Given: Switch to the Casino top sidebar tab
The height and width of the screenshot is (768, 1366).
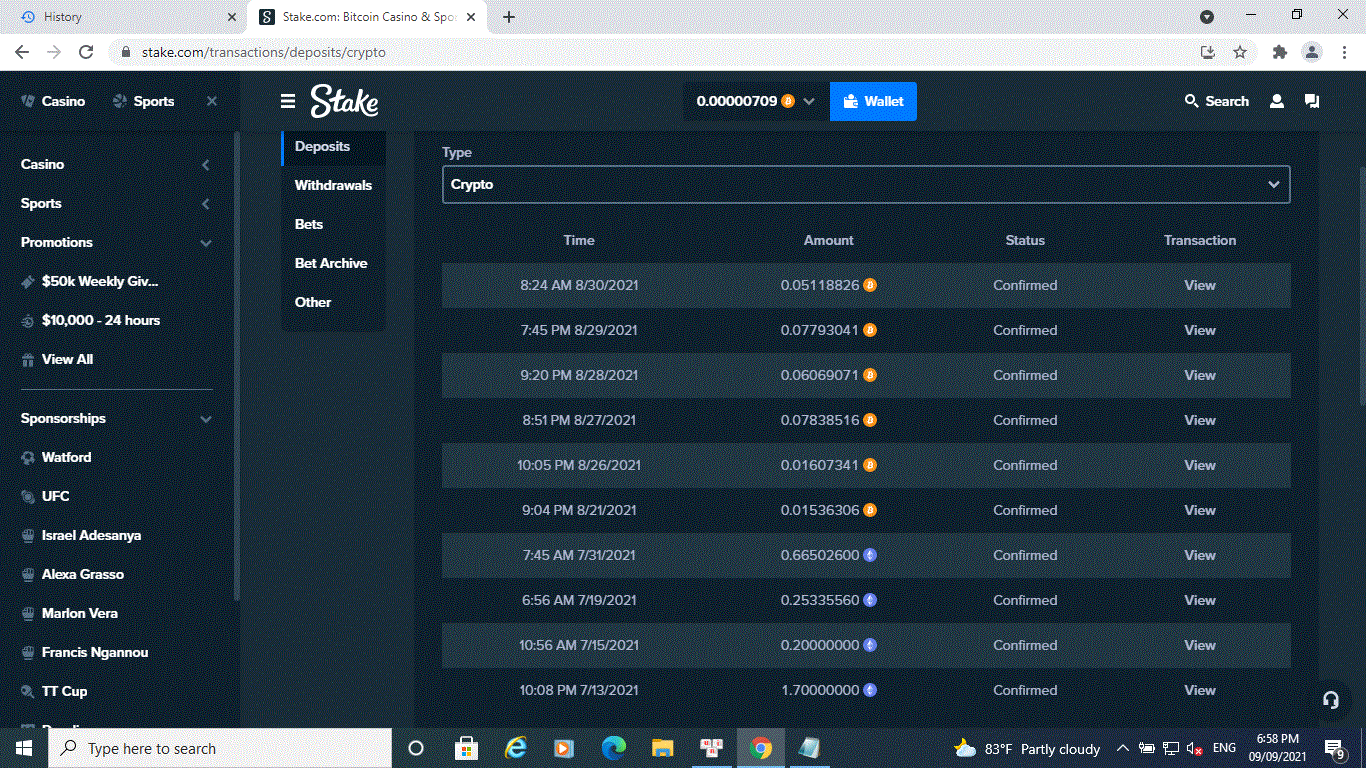Looking at the screenshot, I should [53, 101].
